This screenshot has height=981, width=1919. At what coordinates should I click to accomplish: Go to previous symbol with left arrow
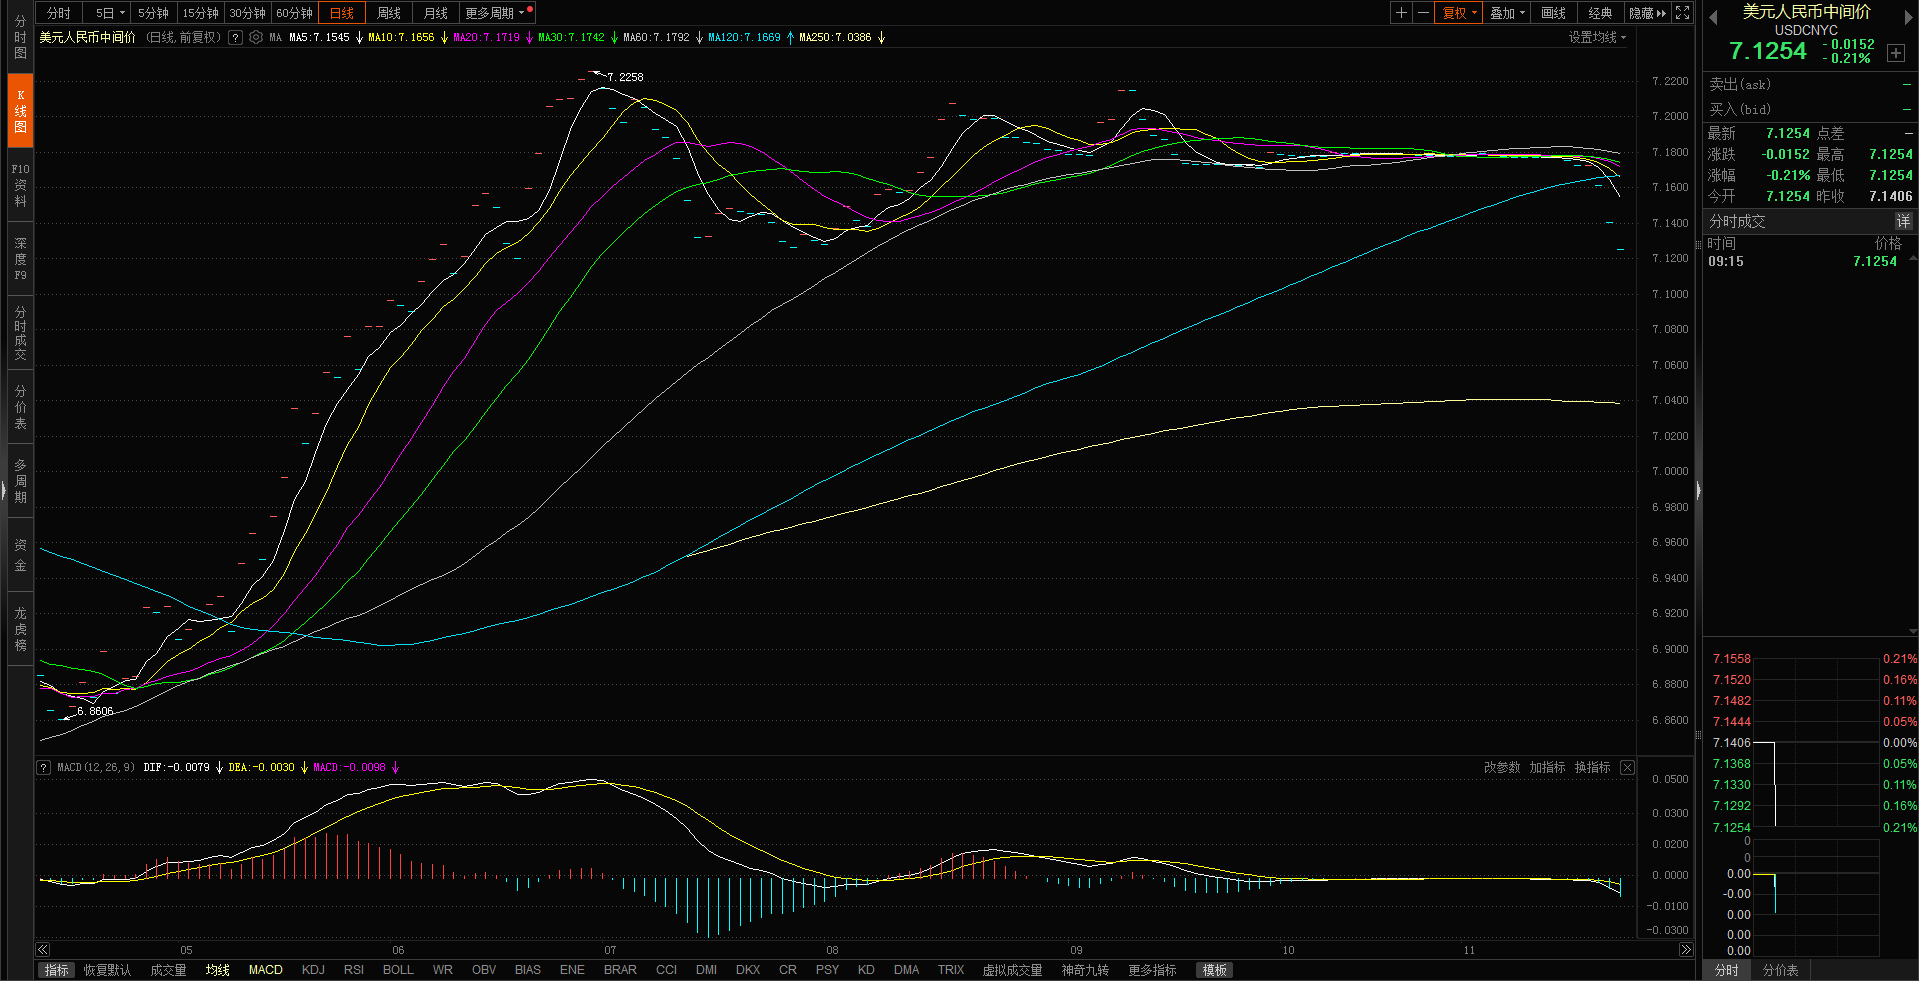coord(1713,17)
